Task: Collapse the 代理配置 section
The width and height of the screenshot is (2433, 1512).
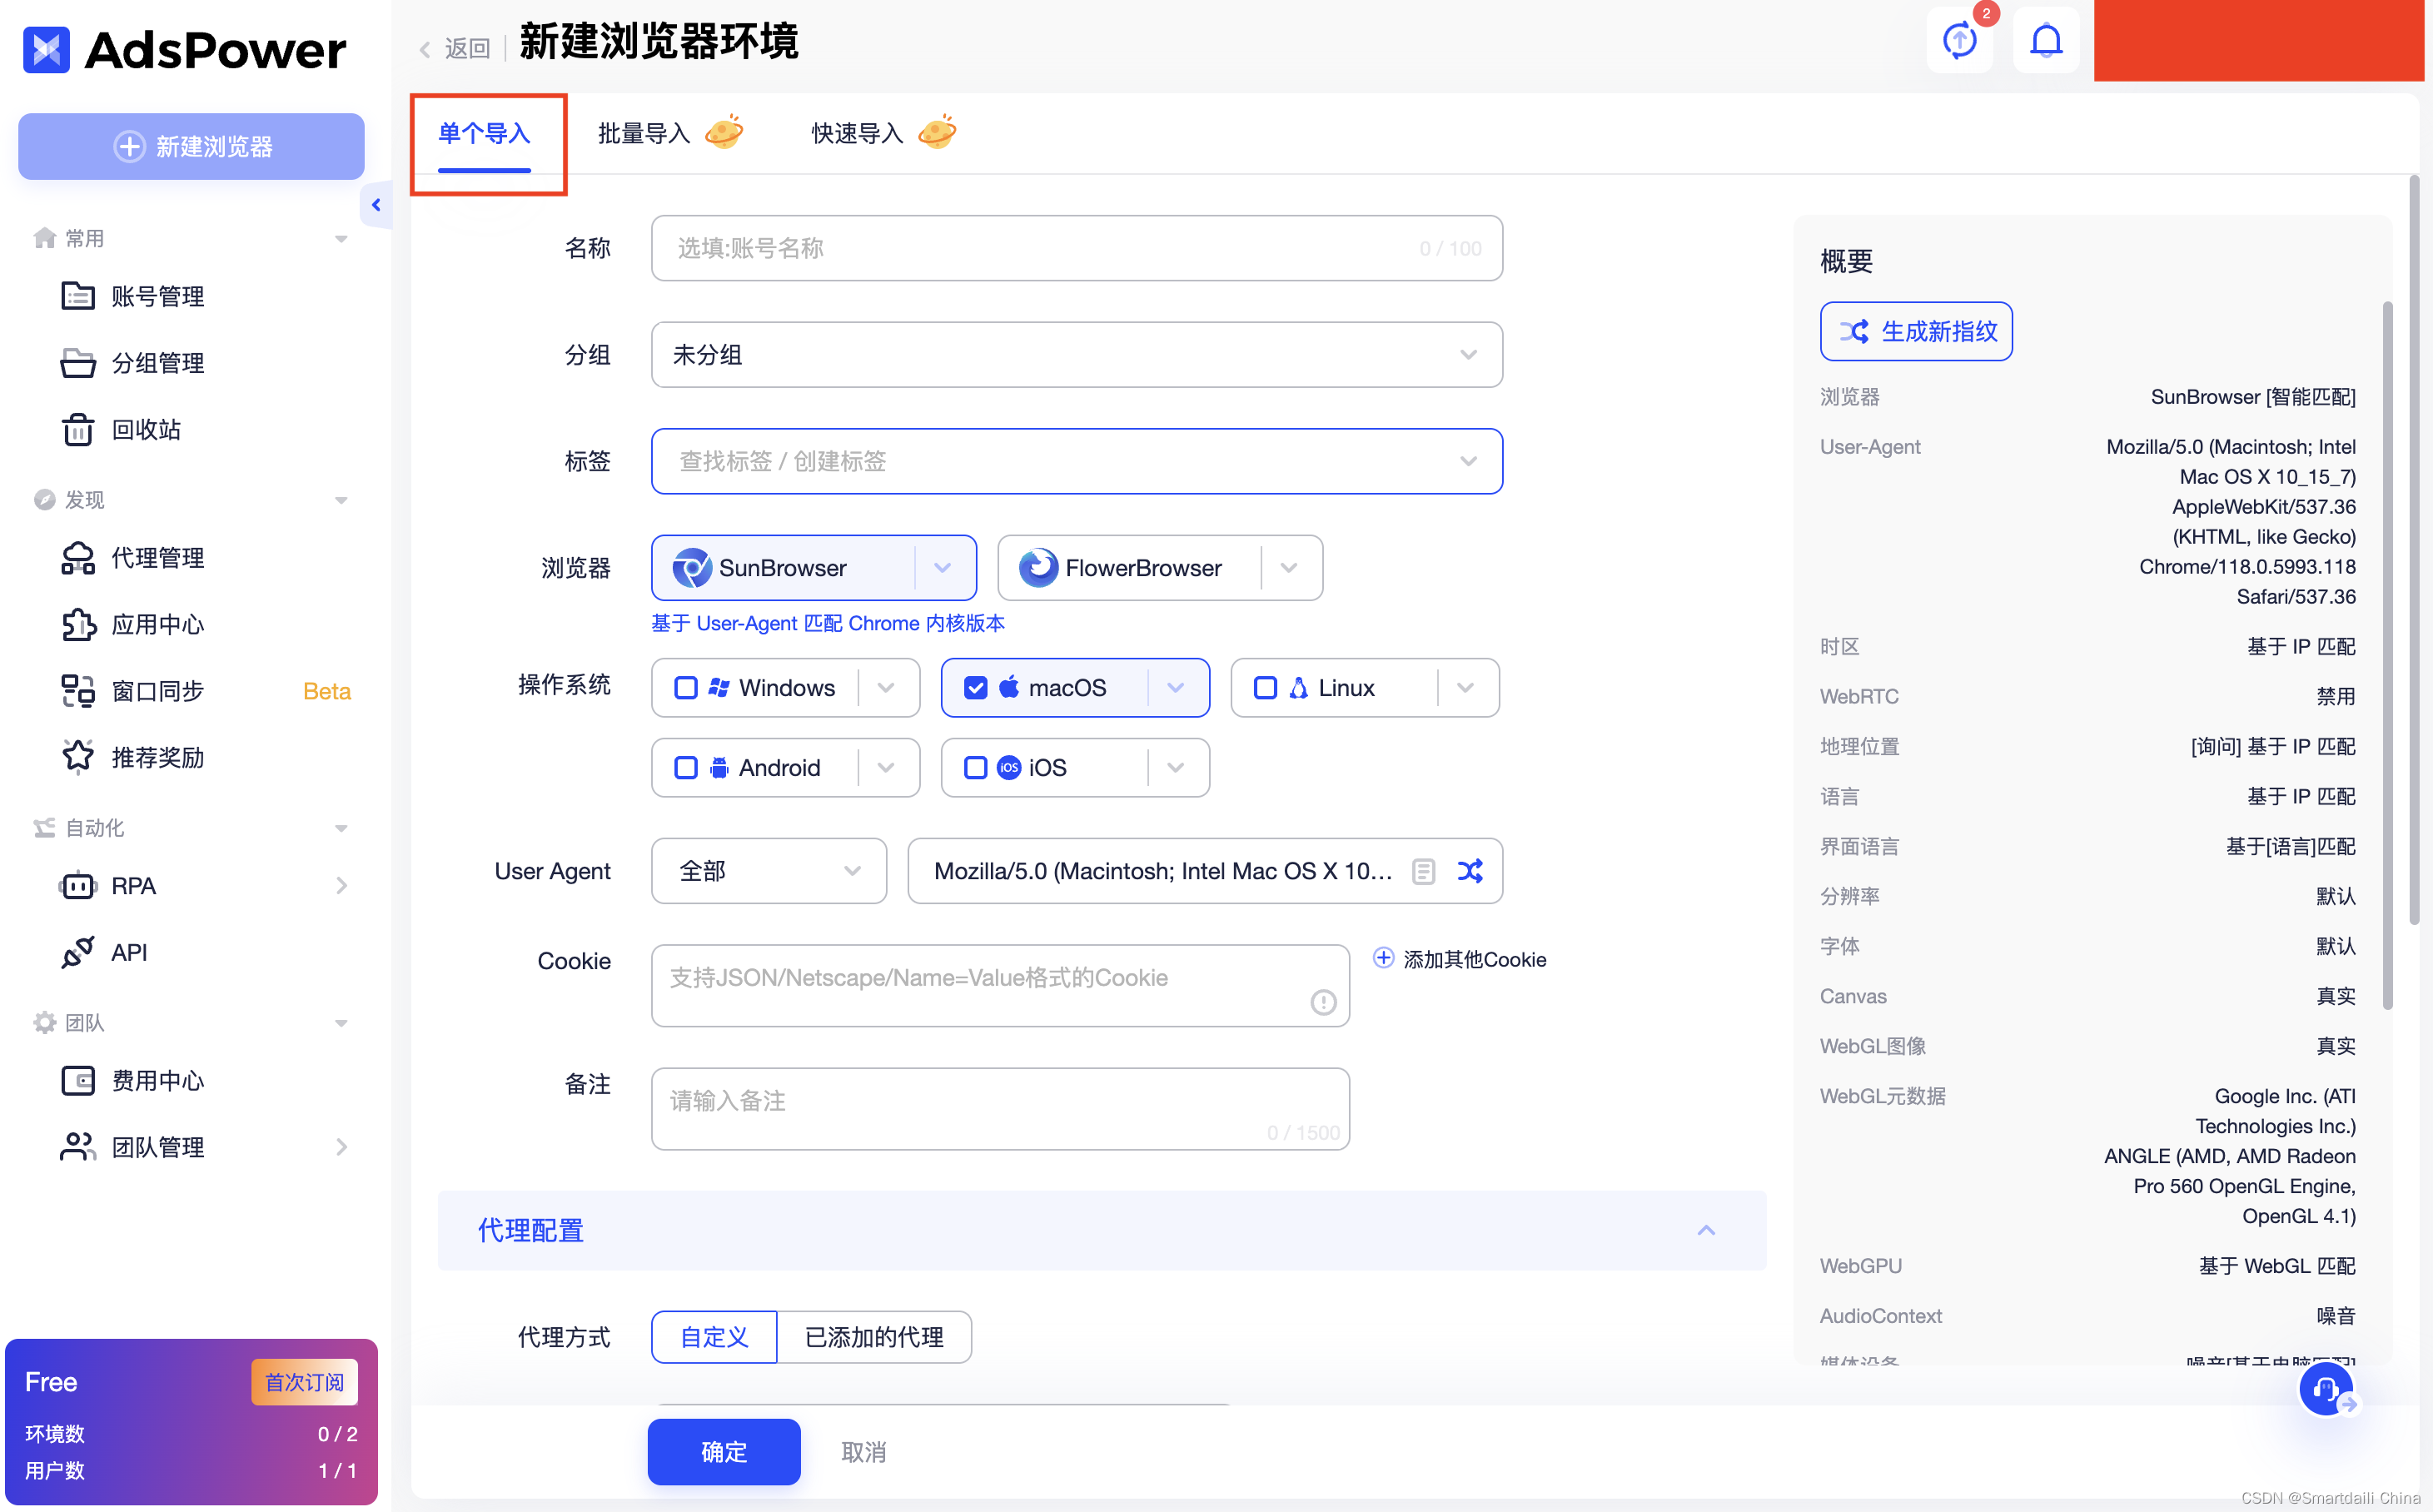Action: pos(1705,1230)
